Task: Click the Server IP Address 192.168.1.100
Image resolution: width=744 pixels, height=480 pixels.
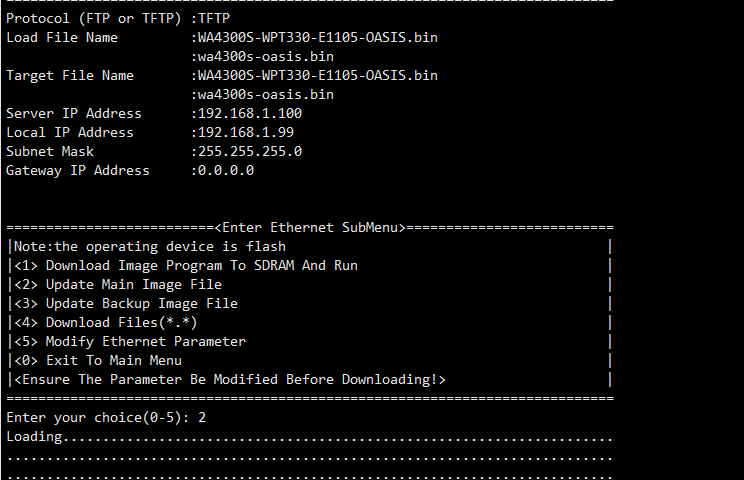Action: 250,113
